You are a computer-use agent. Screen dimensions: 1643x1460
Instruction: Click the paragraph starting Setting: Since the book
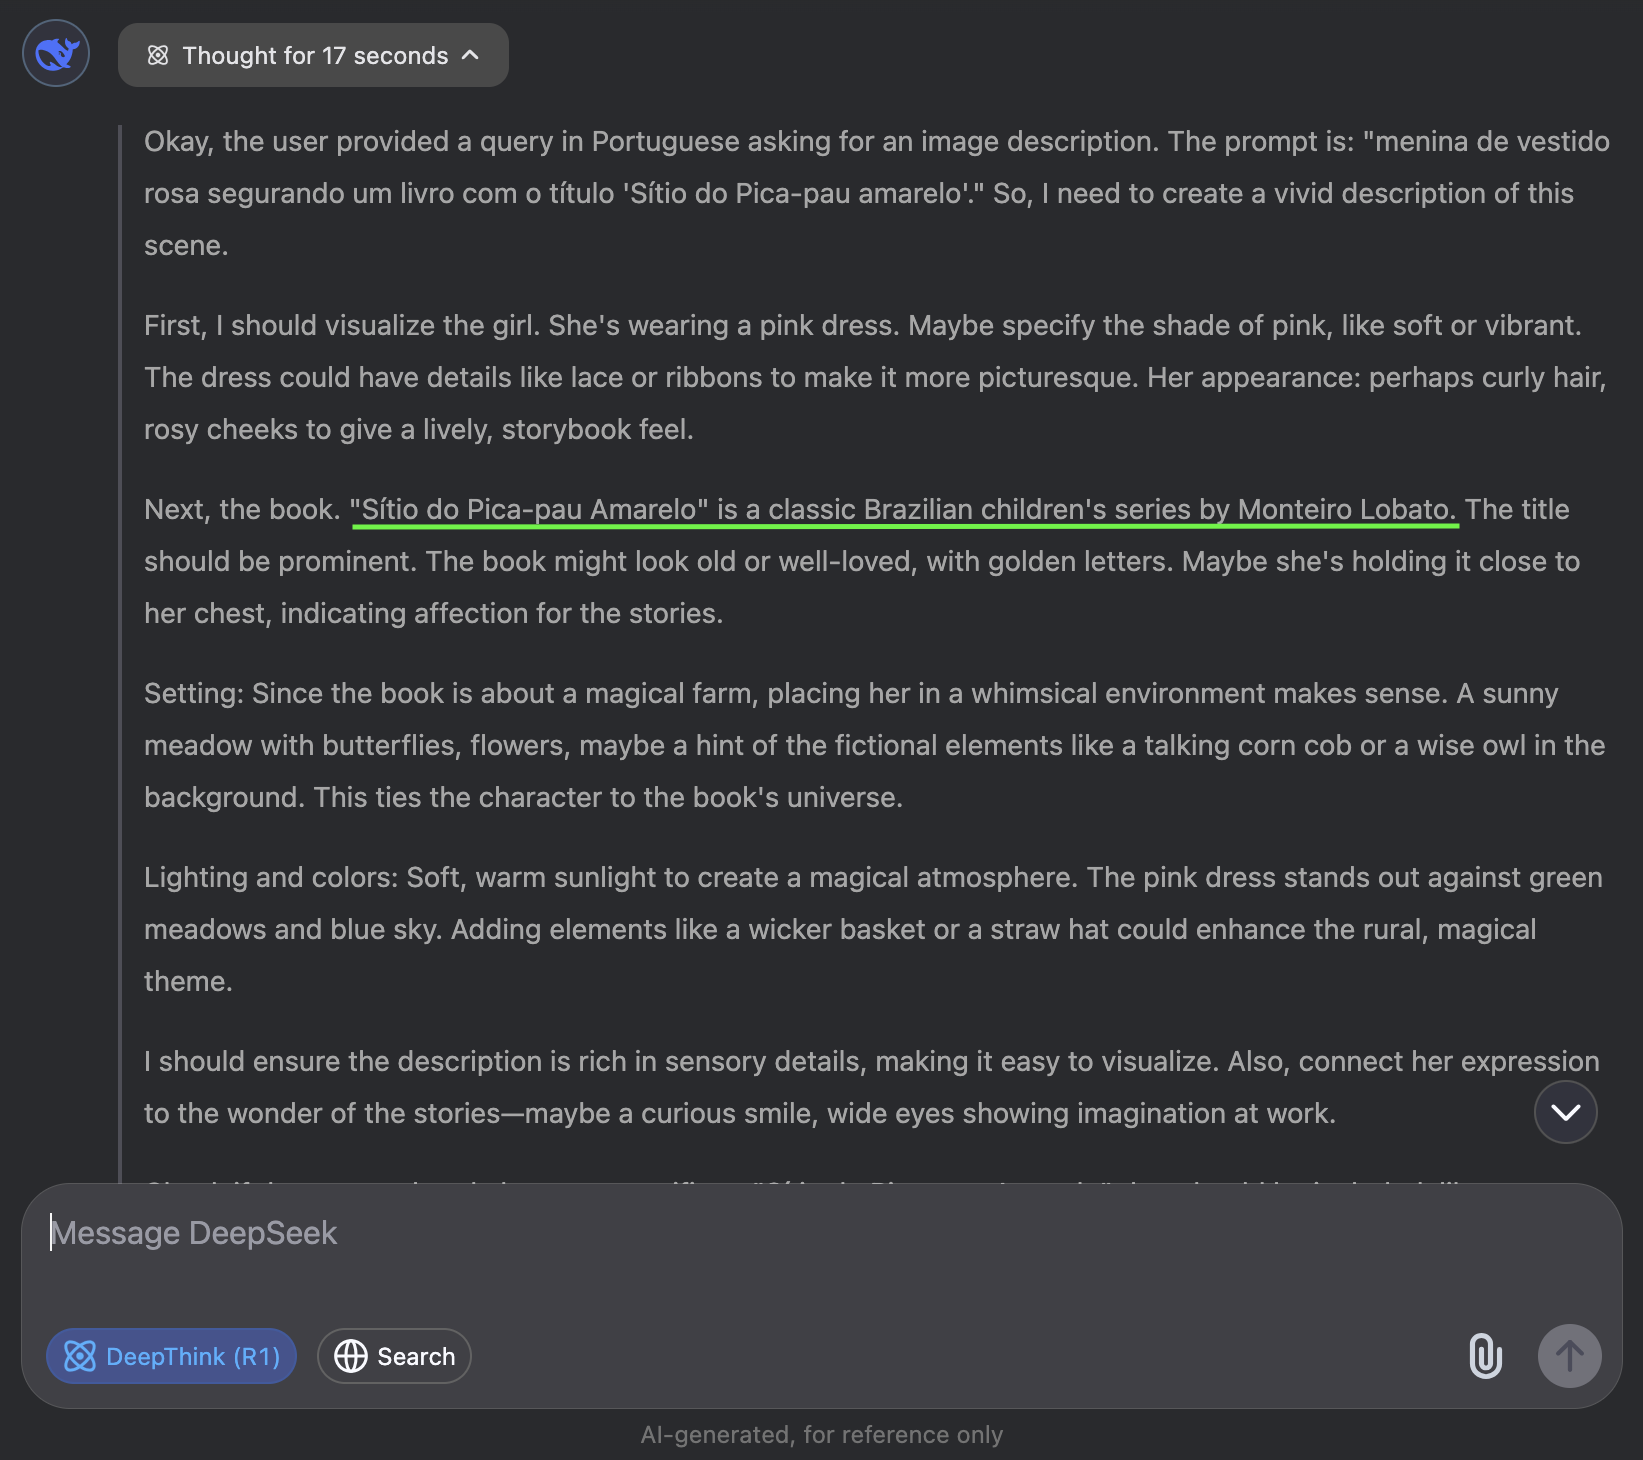point(875,745)
